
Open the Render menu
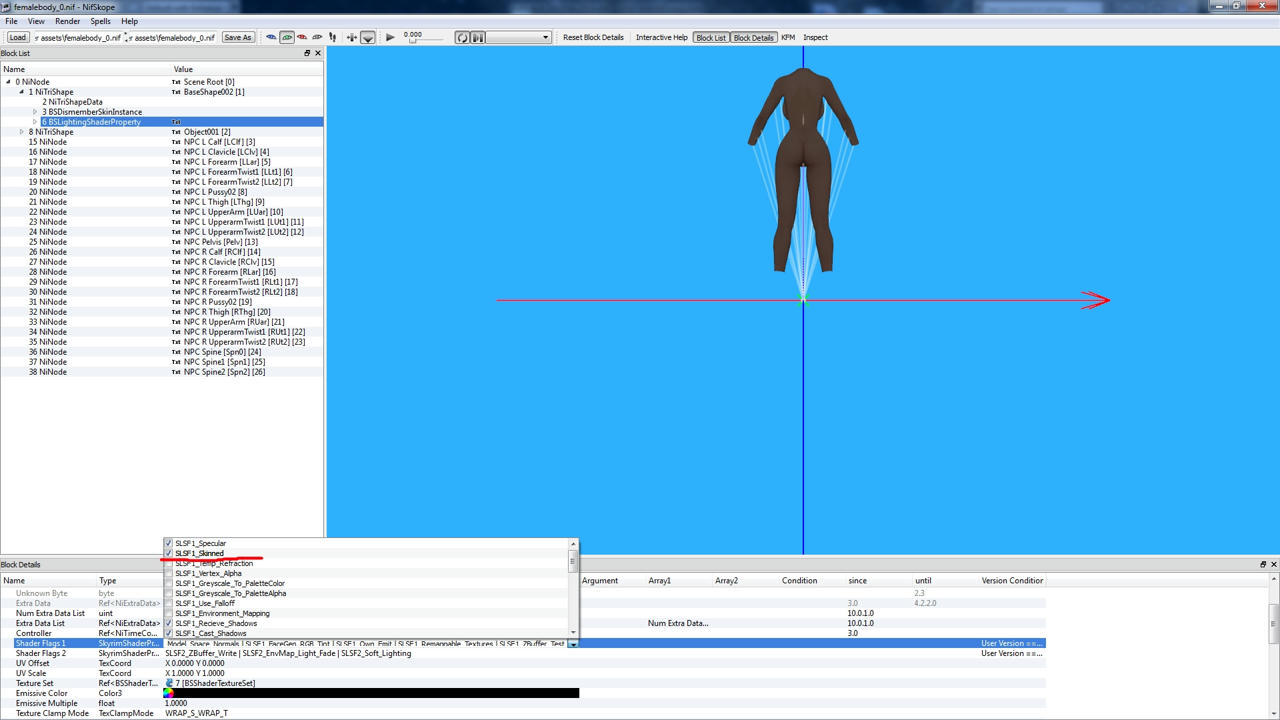coord(68,21)
